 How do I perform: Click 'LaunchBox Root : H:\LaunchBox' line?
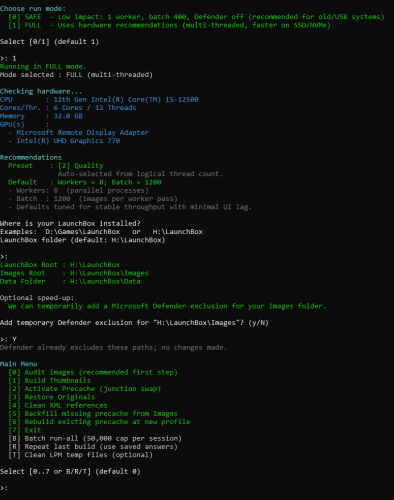(x=60, y=265)
